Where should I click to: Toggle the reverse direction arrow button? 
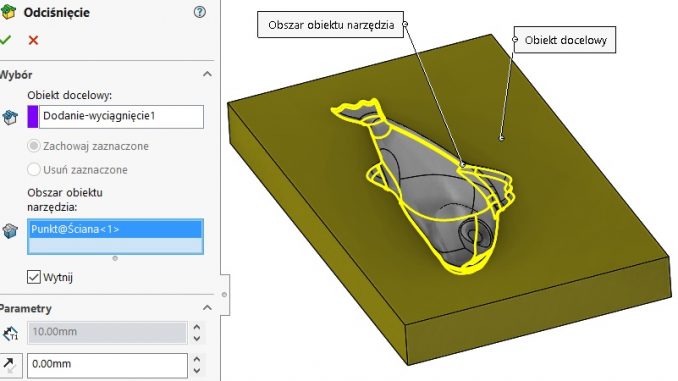[x=10, y=365]
